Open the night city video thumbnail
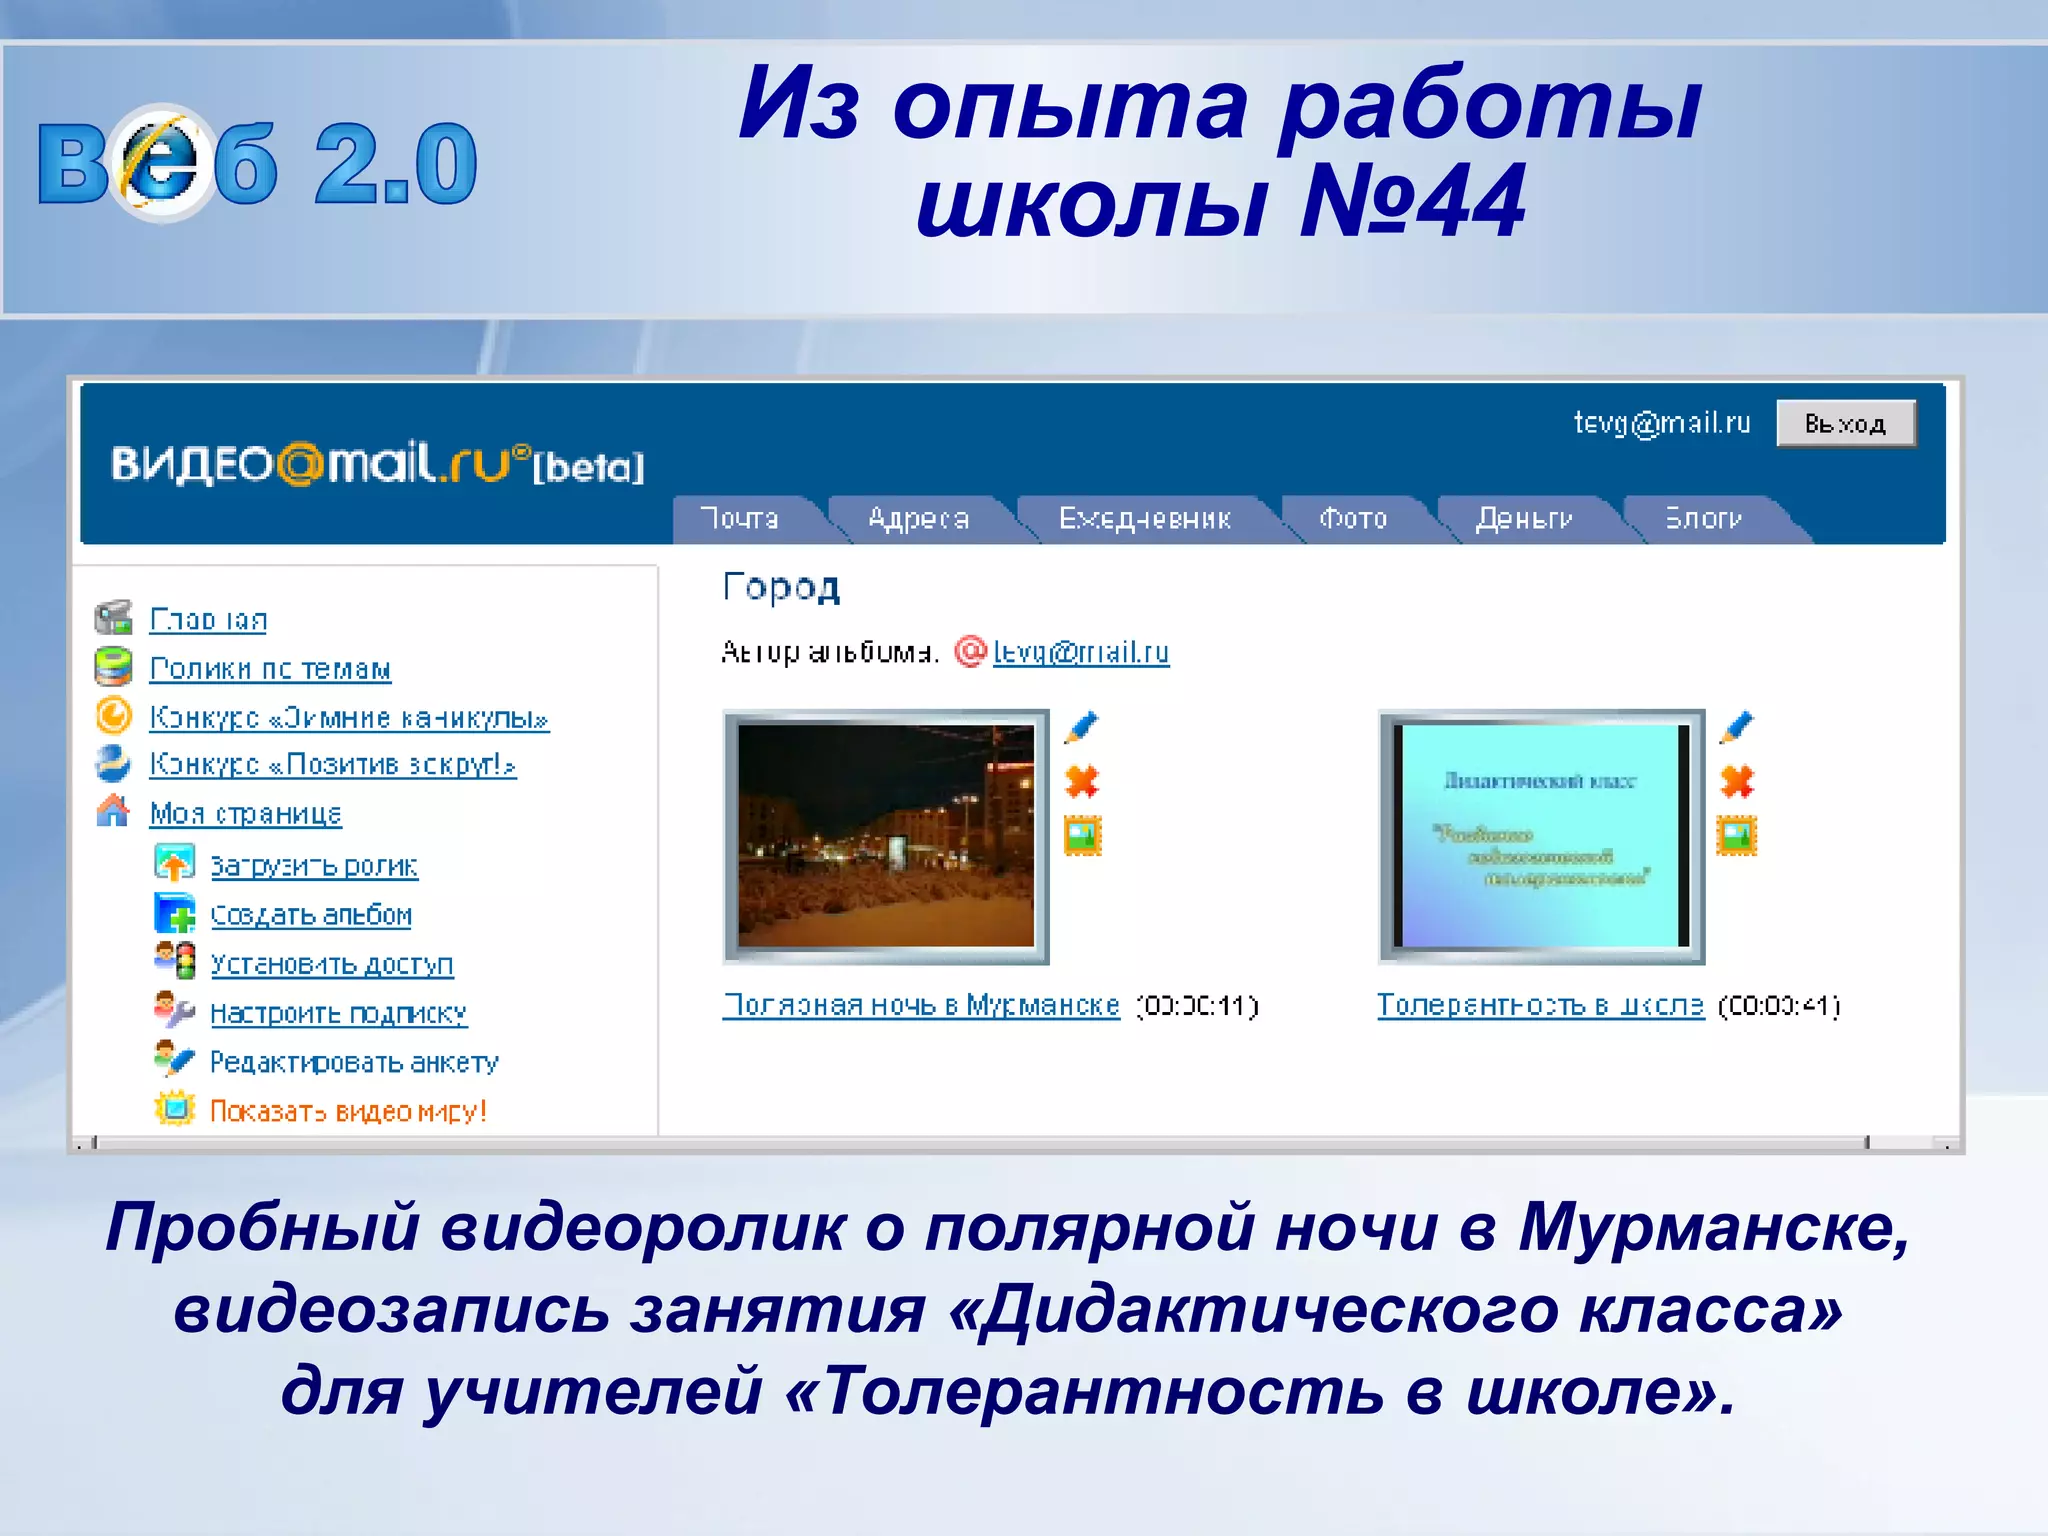This screenshot has width=2048, height=1536. point(886,836)
